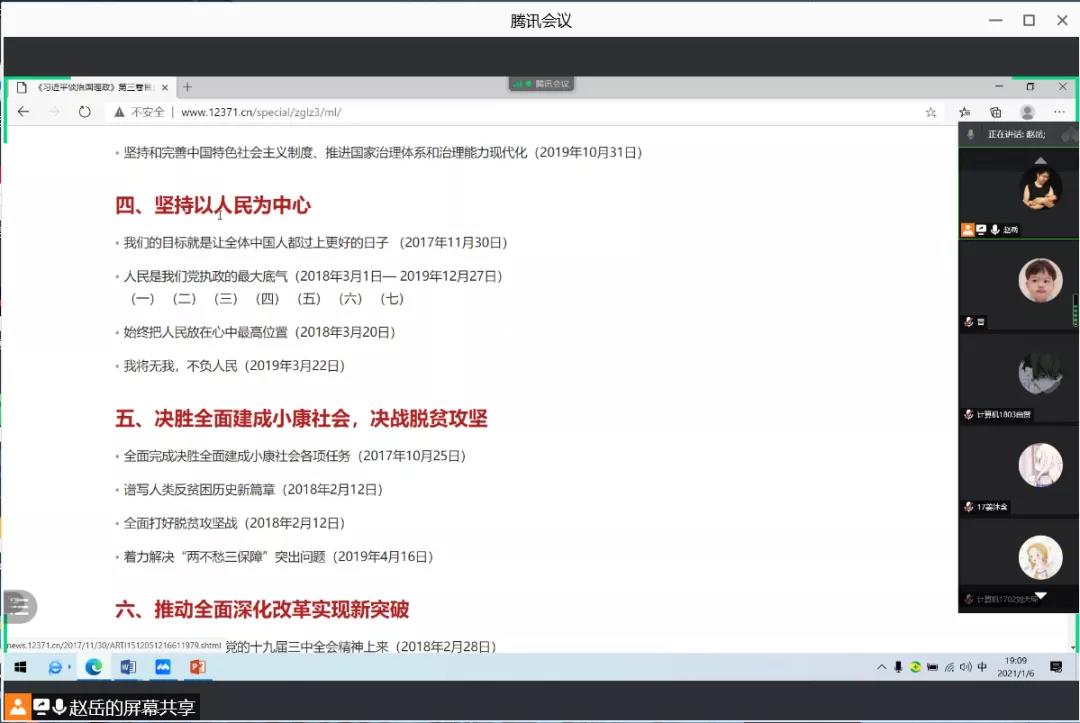Image resolution: width=1080 pixels, height=723 pixels.
Task: Click the browser profile avatar
Action: point(1027,112)
